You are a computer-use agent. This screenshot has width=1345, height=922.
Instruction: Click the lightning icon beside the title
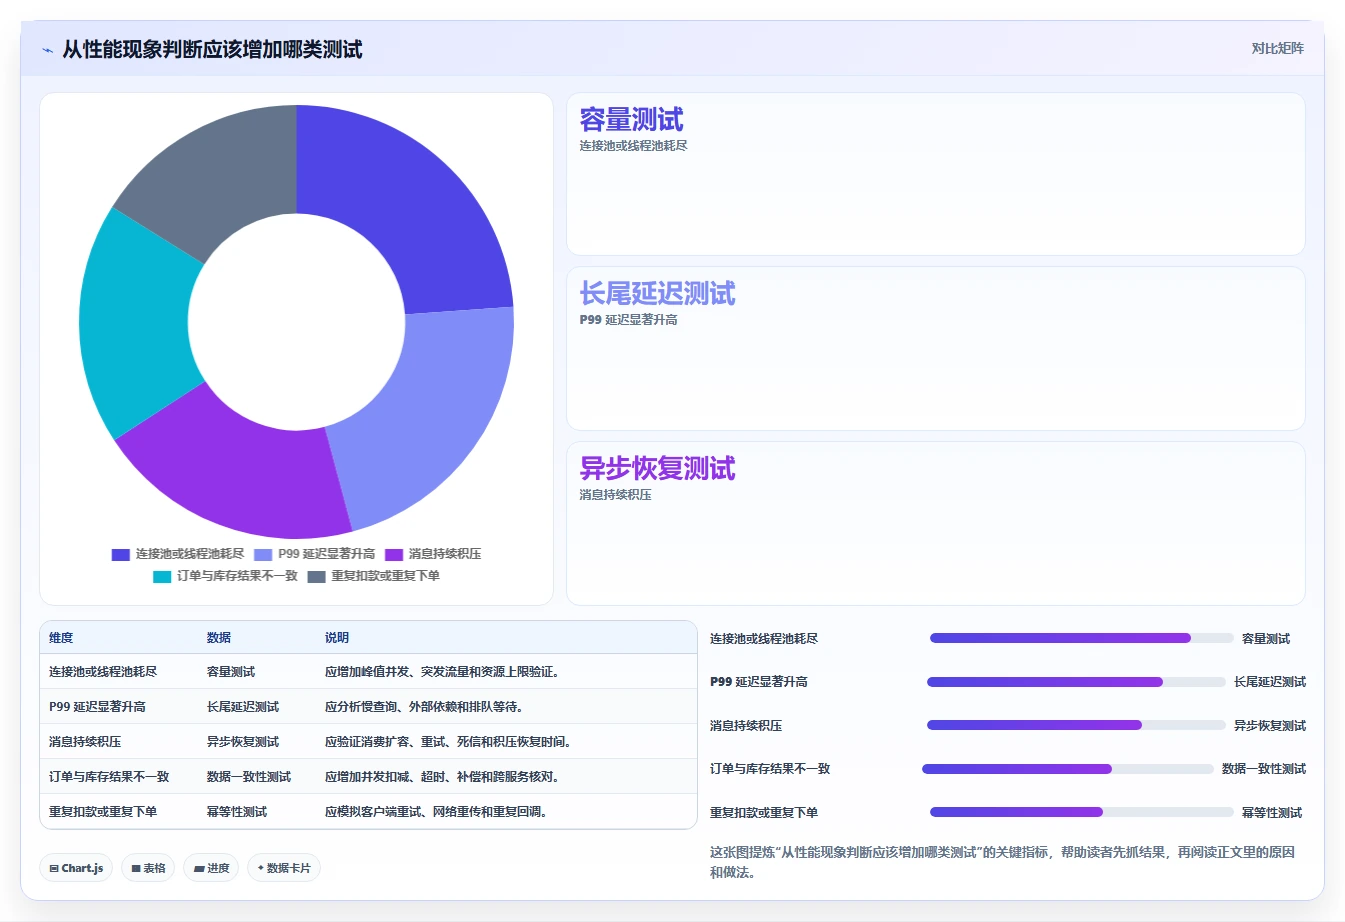47,50
